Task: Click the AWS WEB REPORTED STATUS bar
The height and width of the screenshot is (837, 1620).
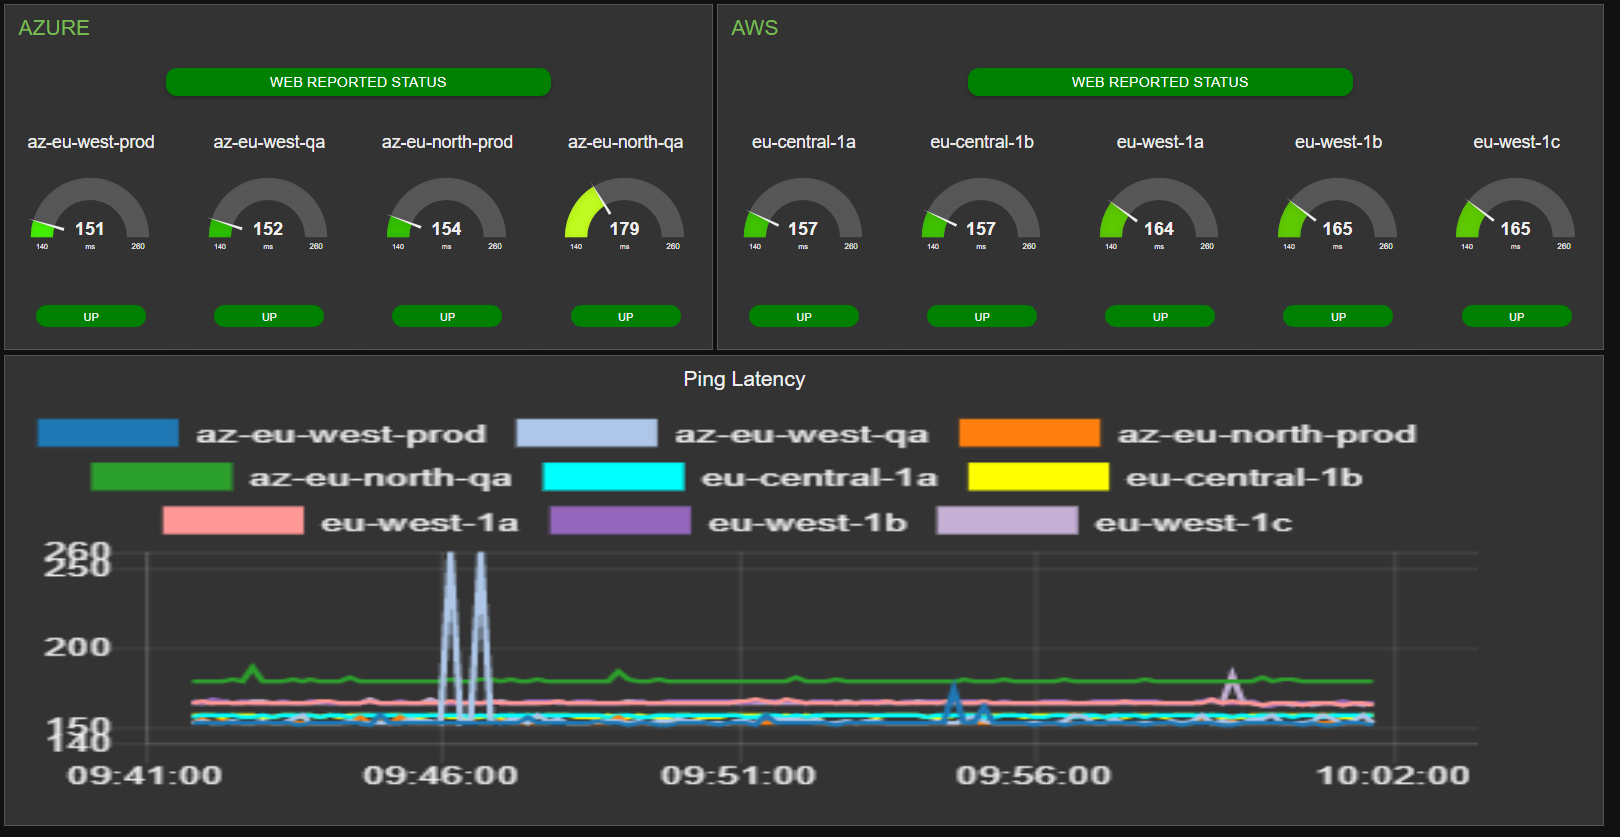Action: [1160, 82]
